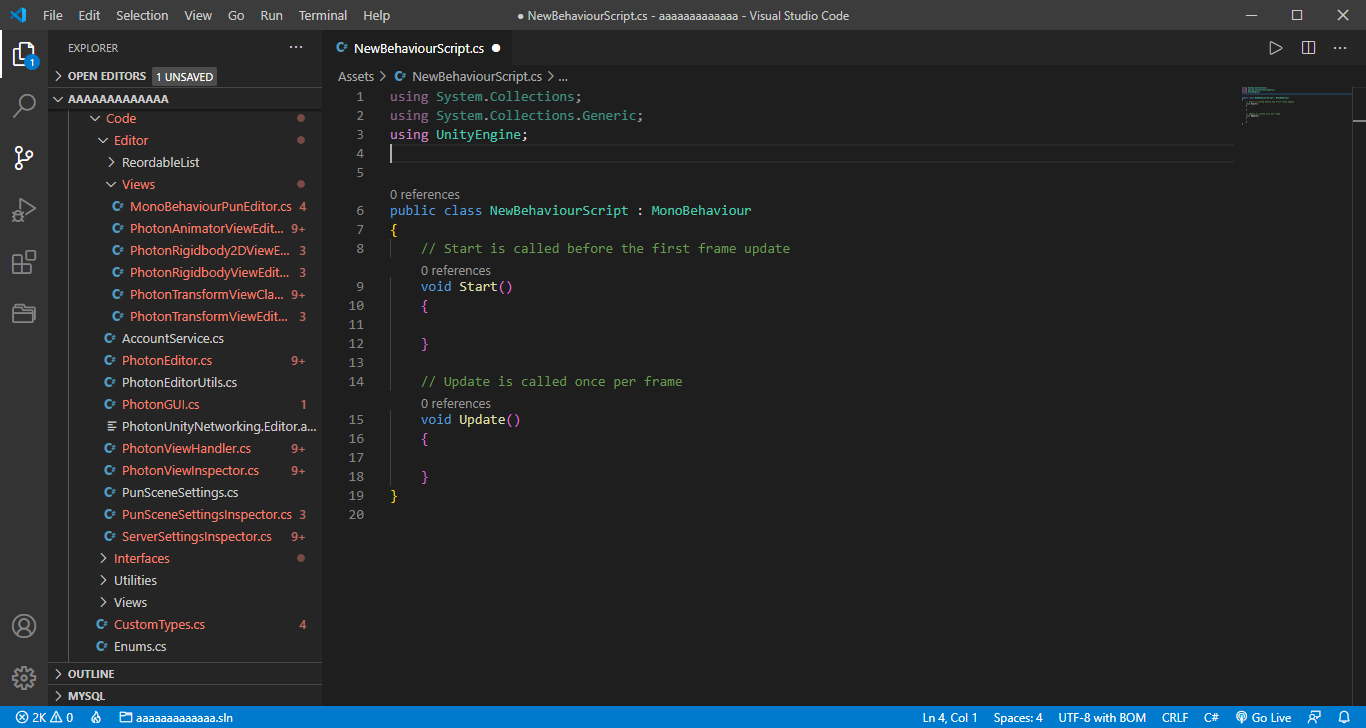
Task: Open notifications bell in status bar
Action: [1344, 718]
